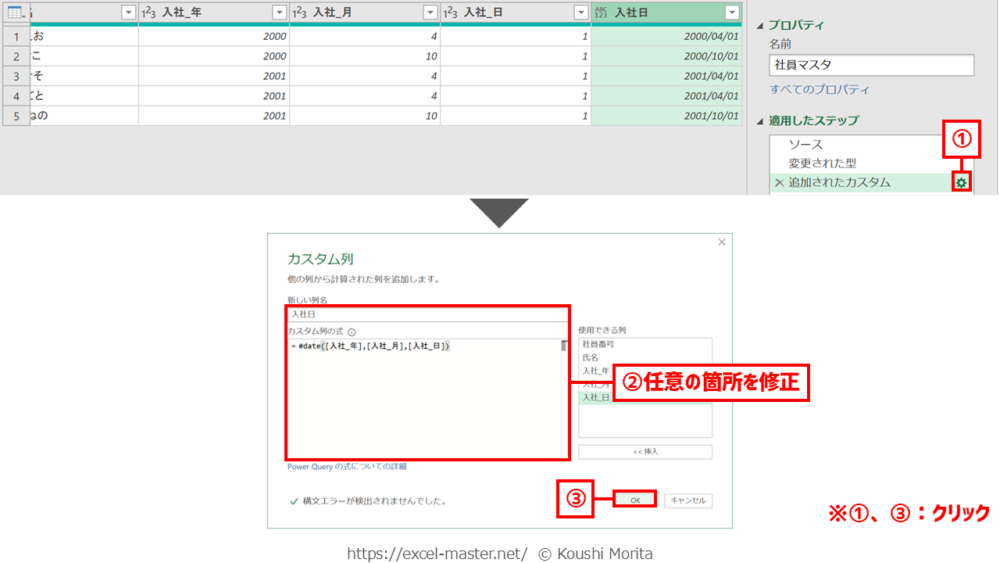
Task: Select the ソース applied step
Action: tap(806, 145)
